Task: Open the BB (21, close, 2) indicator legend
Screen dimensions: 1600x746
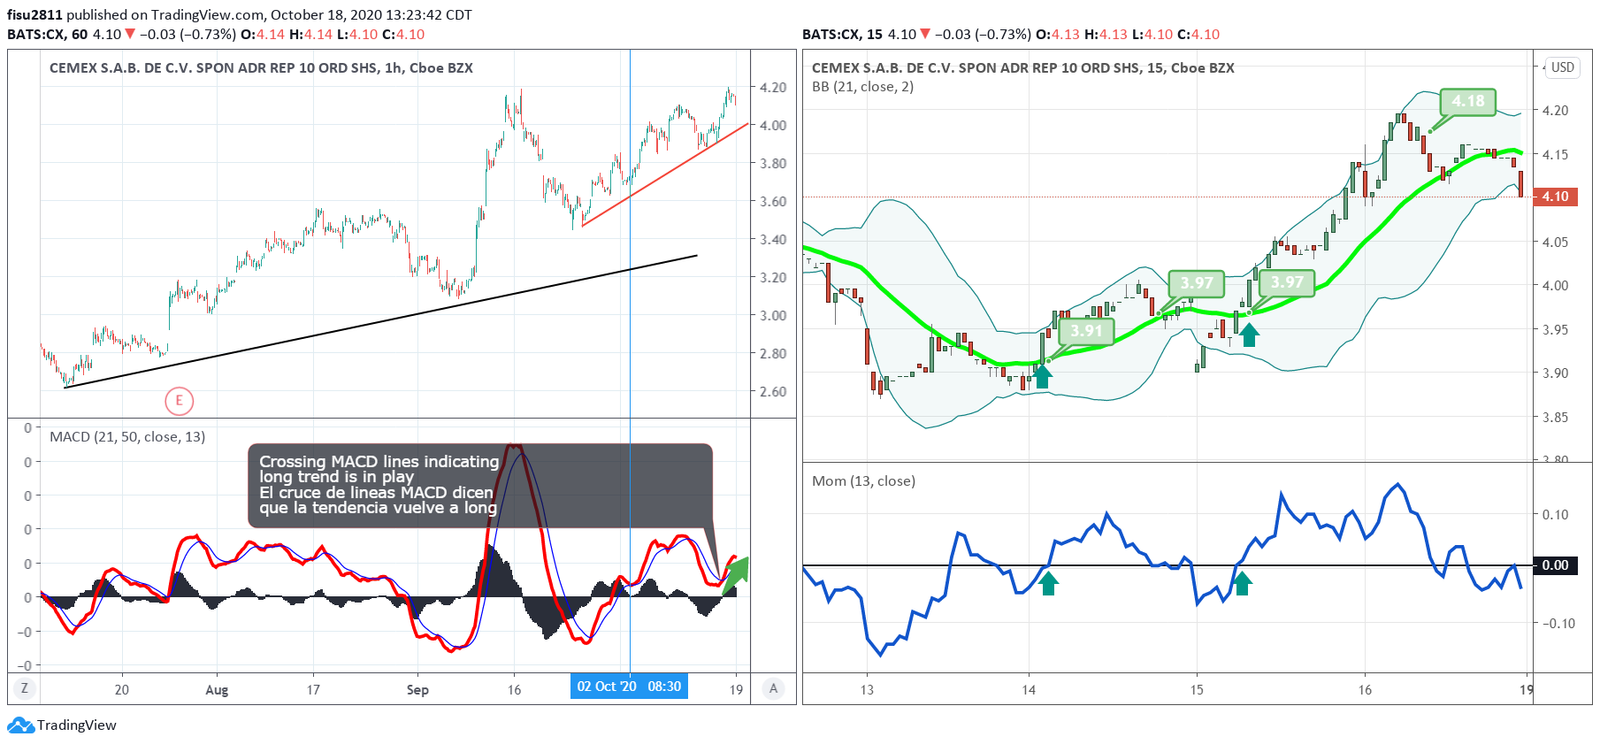Action: 862,87
